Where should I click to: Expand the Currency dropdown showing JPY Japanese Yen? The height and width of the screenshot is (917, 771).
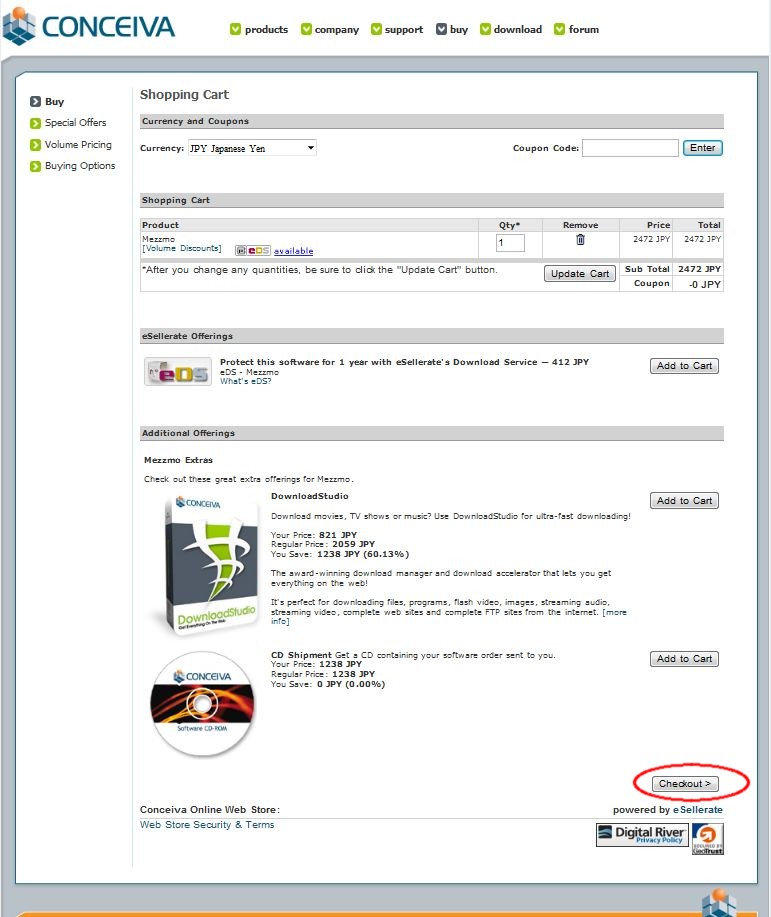(252, 148)
